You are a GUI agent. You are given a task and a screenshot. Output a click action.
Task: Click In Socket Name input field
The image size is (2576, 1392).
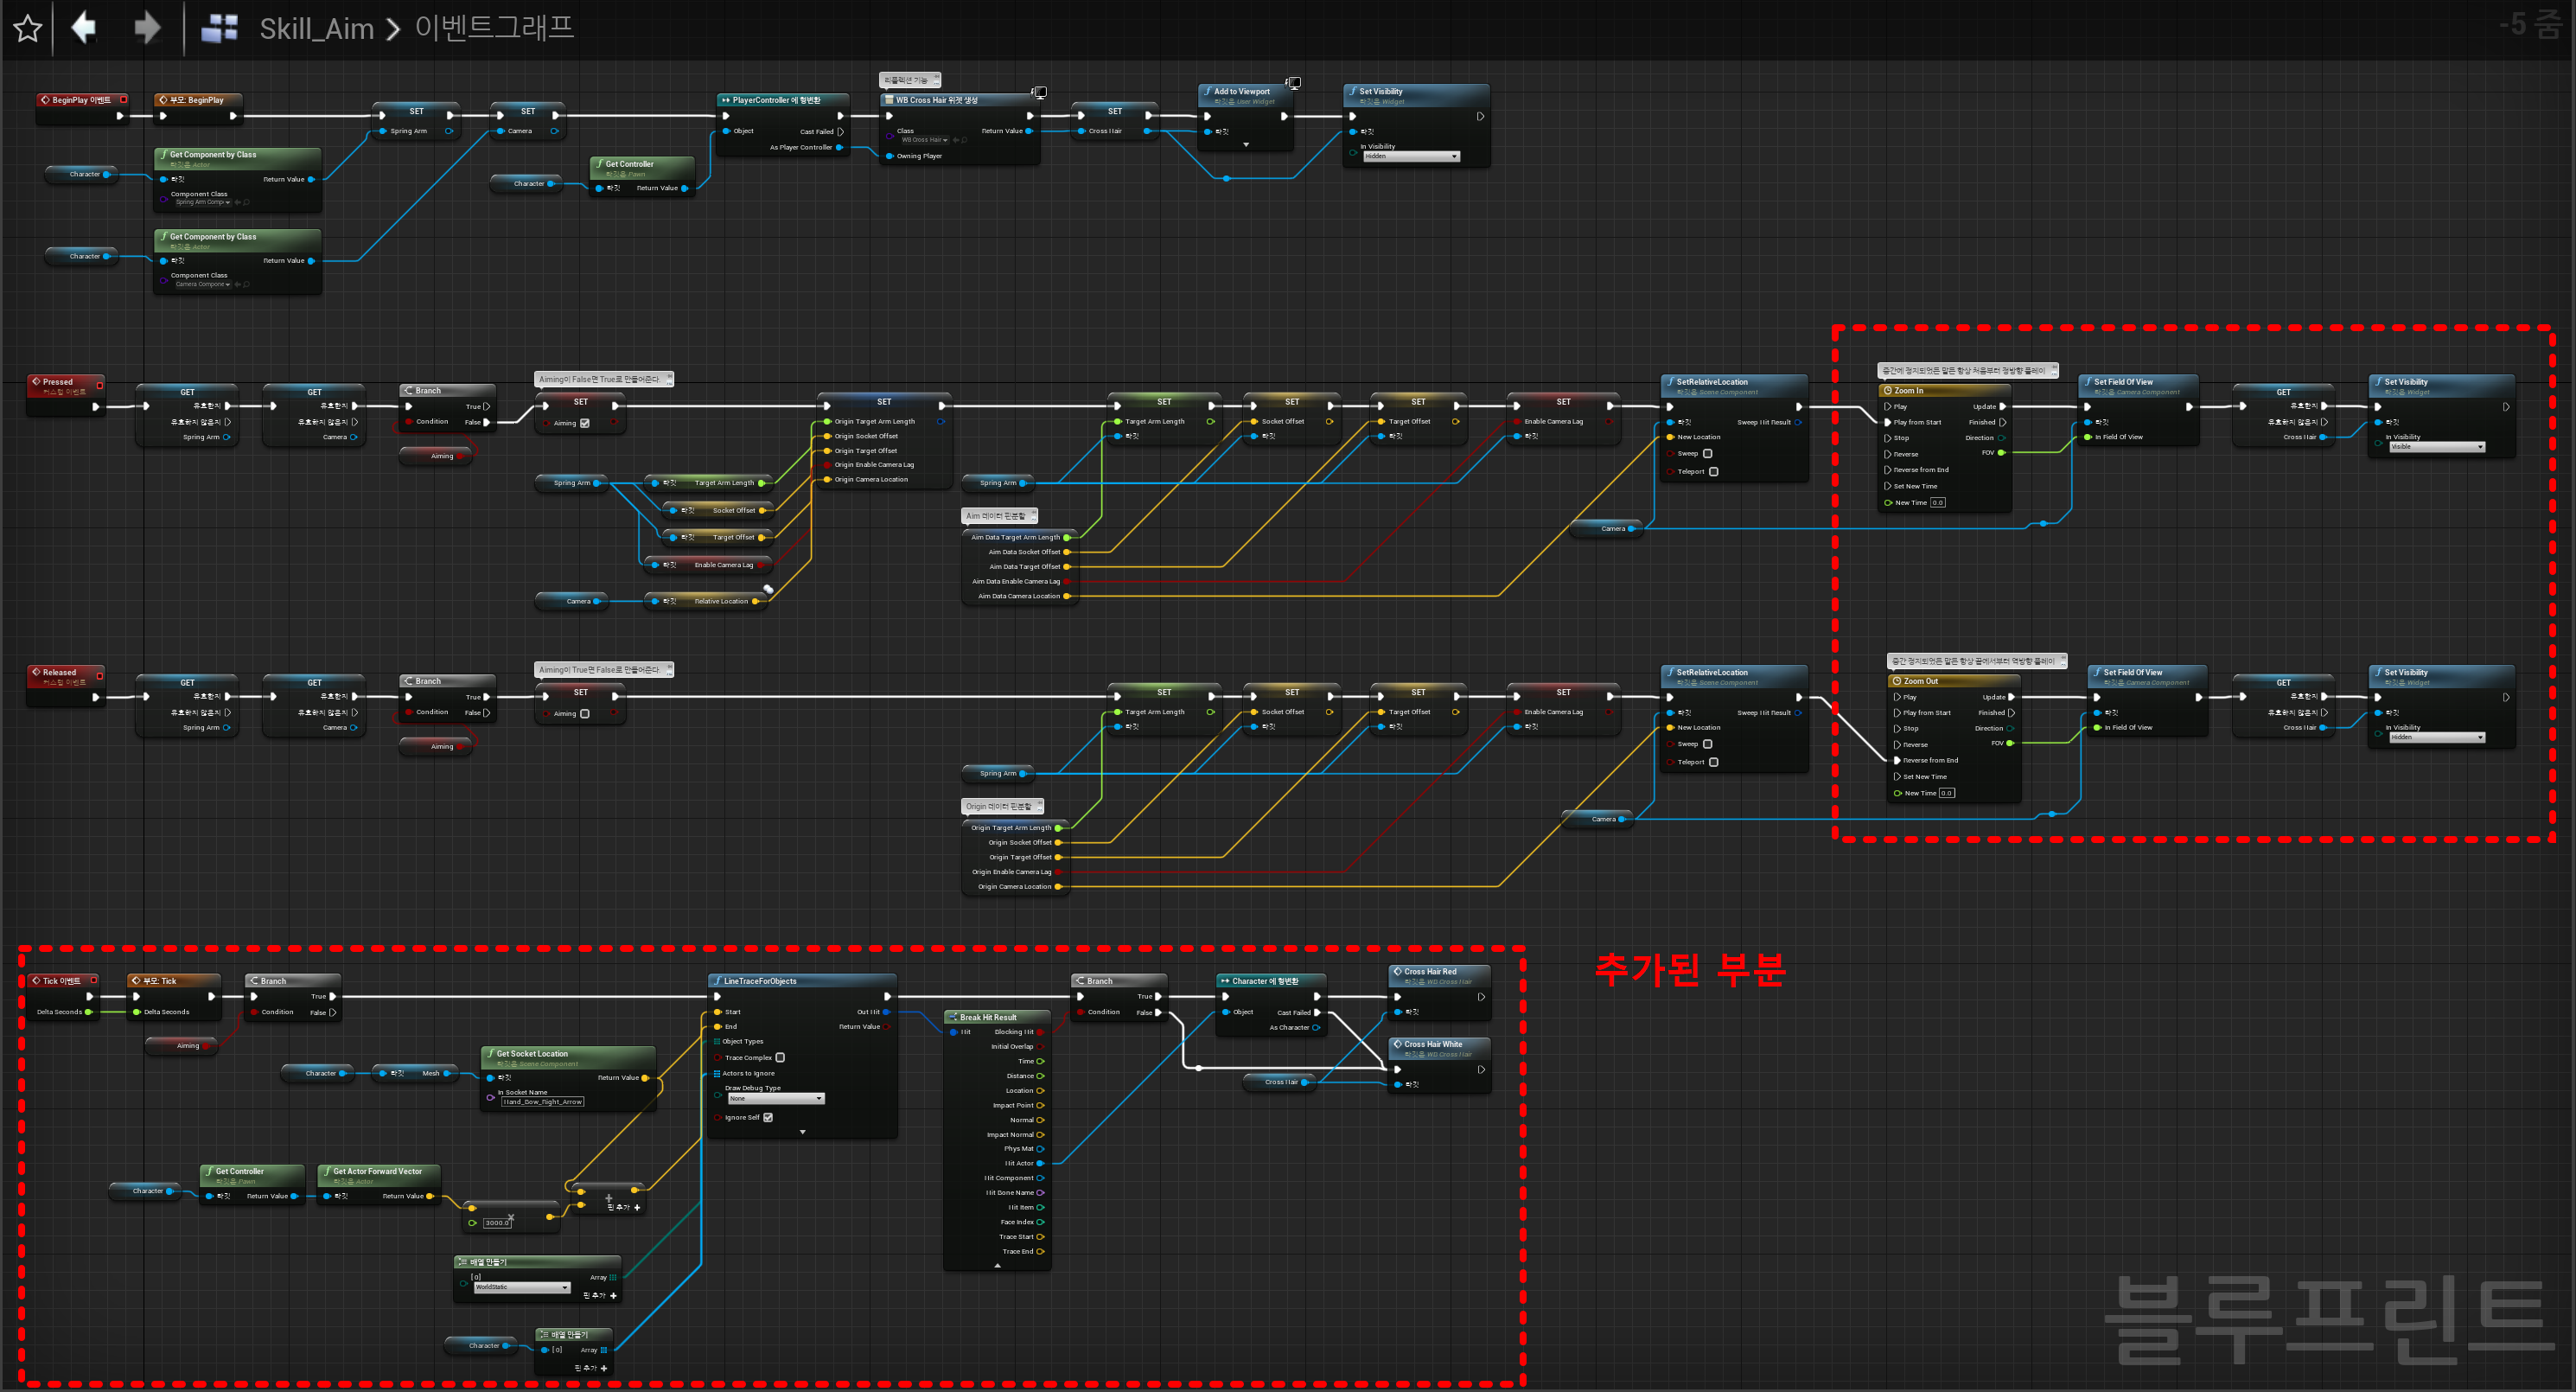pos(543,1102)
